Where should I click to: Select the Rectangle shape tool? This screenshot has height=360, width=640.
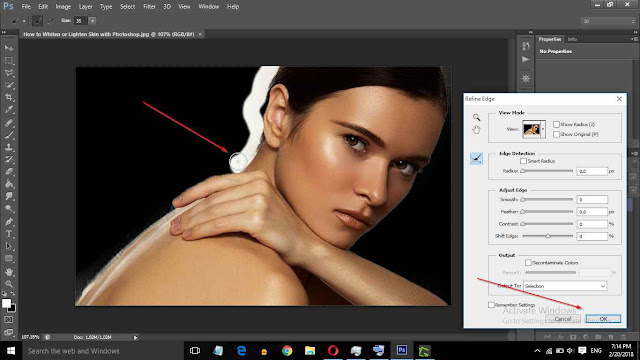pos(9,258)
